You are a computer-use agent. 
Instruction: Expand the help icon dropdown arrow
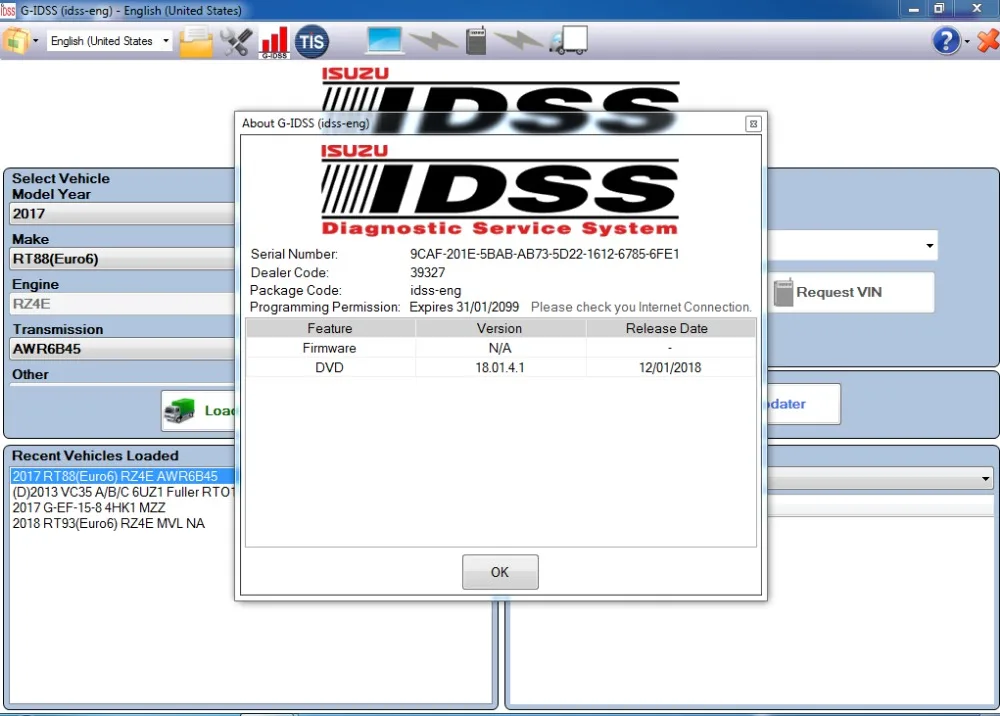click(x=967, y=41)
